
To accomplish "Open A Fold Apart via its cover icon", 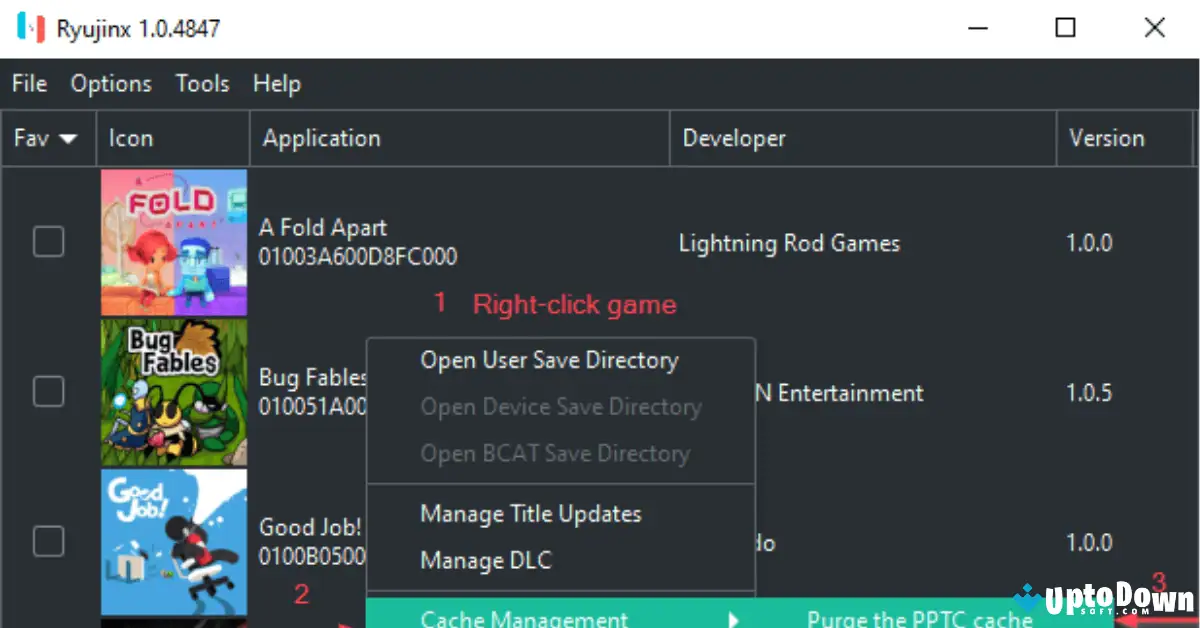I will 173,242.
